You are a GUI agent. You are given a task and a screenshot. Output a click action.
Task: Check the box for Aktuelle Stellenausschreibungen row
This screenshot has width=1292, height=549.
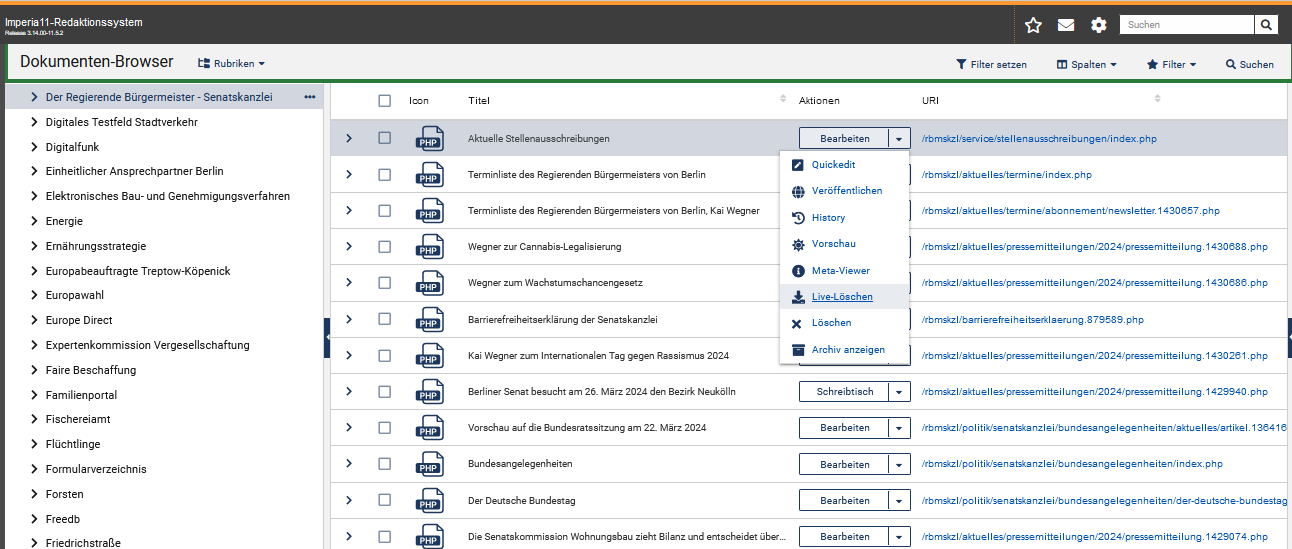385,138
